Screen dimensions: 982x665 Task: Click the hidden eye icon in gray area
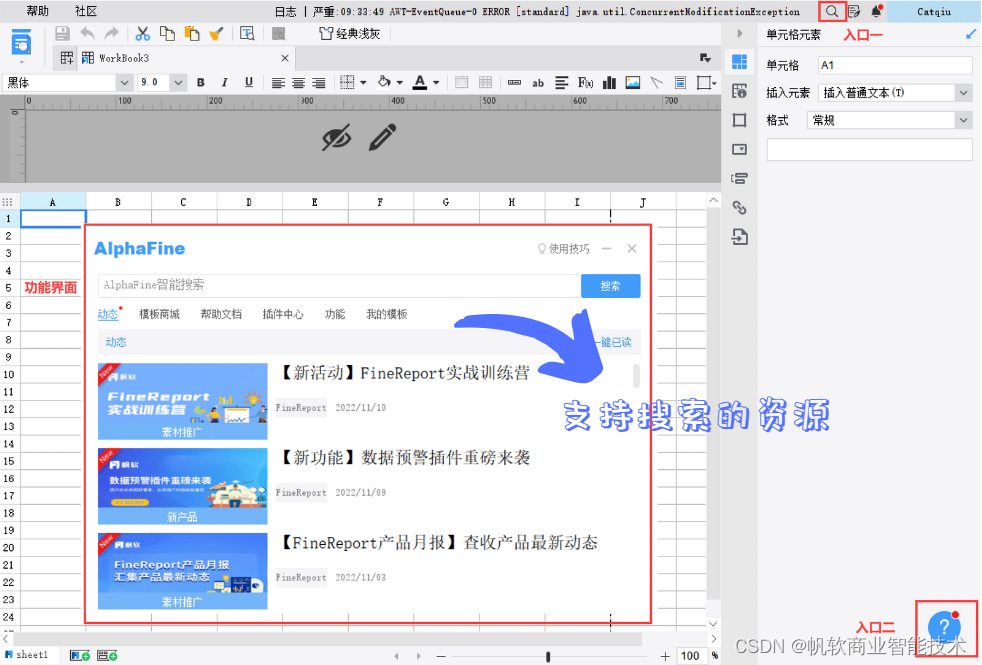(x=336, y=138)
